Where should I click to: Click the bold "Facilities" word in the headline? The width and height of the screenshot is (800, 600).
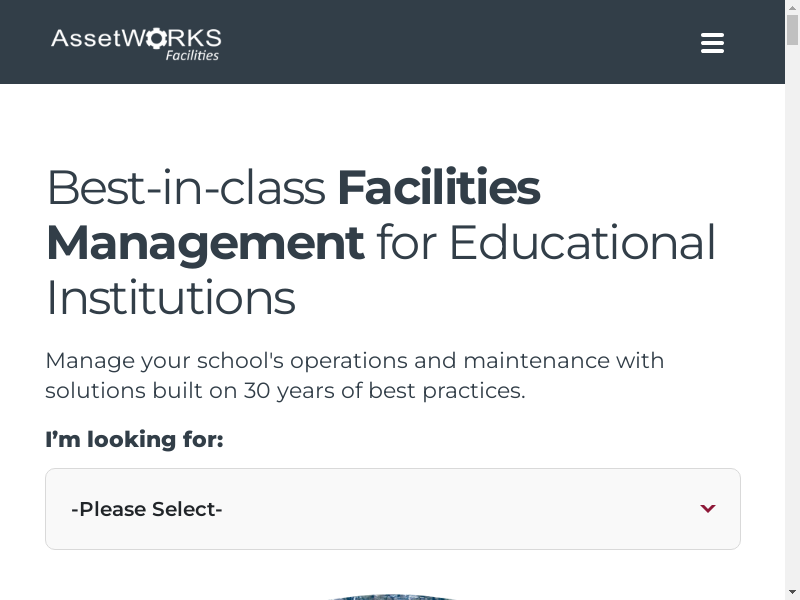(x=438, y=188)
